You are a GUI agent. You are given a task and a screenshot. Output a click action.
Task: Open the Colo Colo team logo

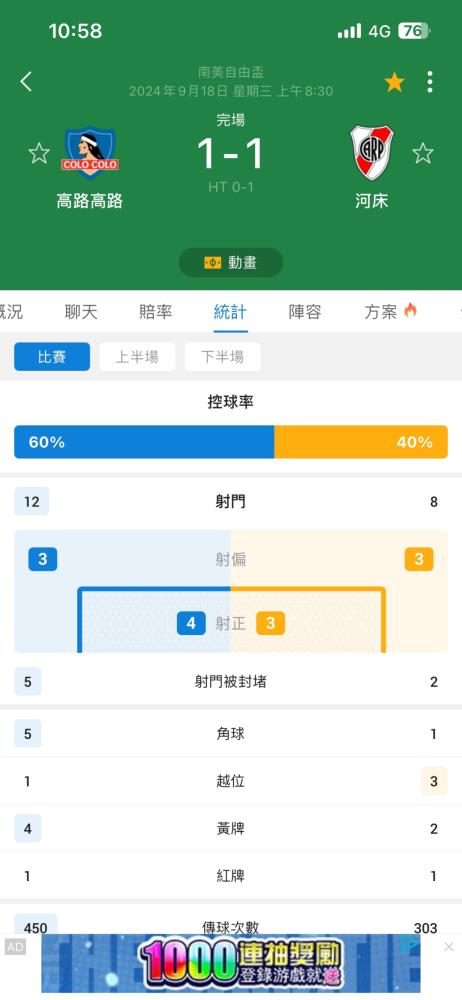(x=90, y=153)
